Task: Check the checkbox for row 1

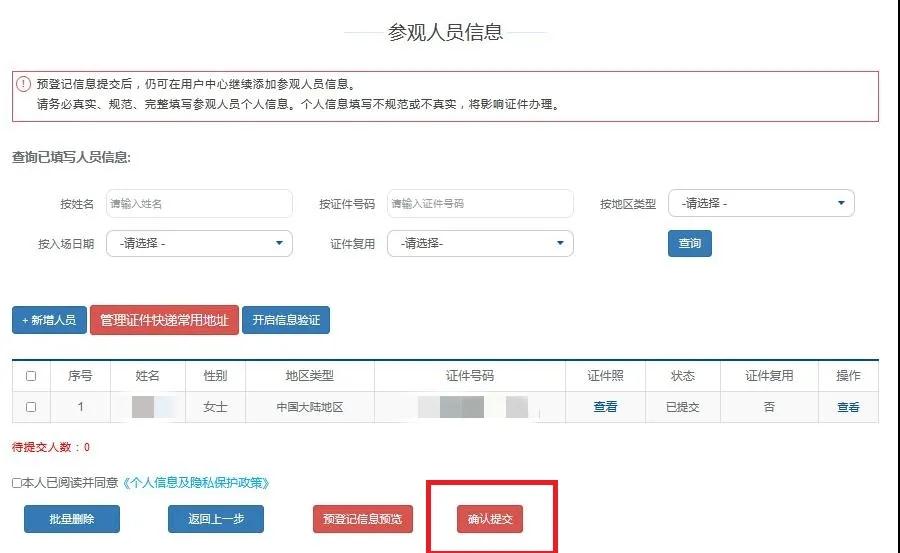Action: [x=31, y=407]
